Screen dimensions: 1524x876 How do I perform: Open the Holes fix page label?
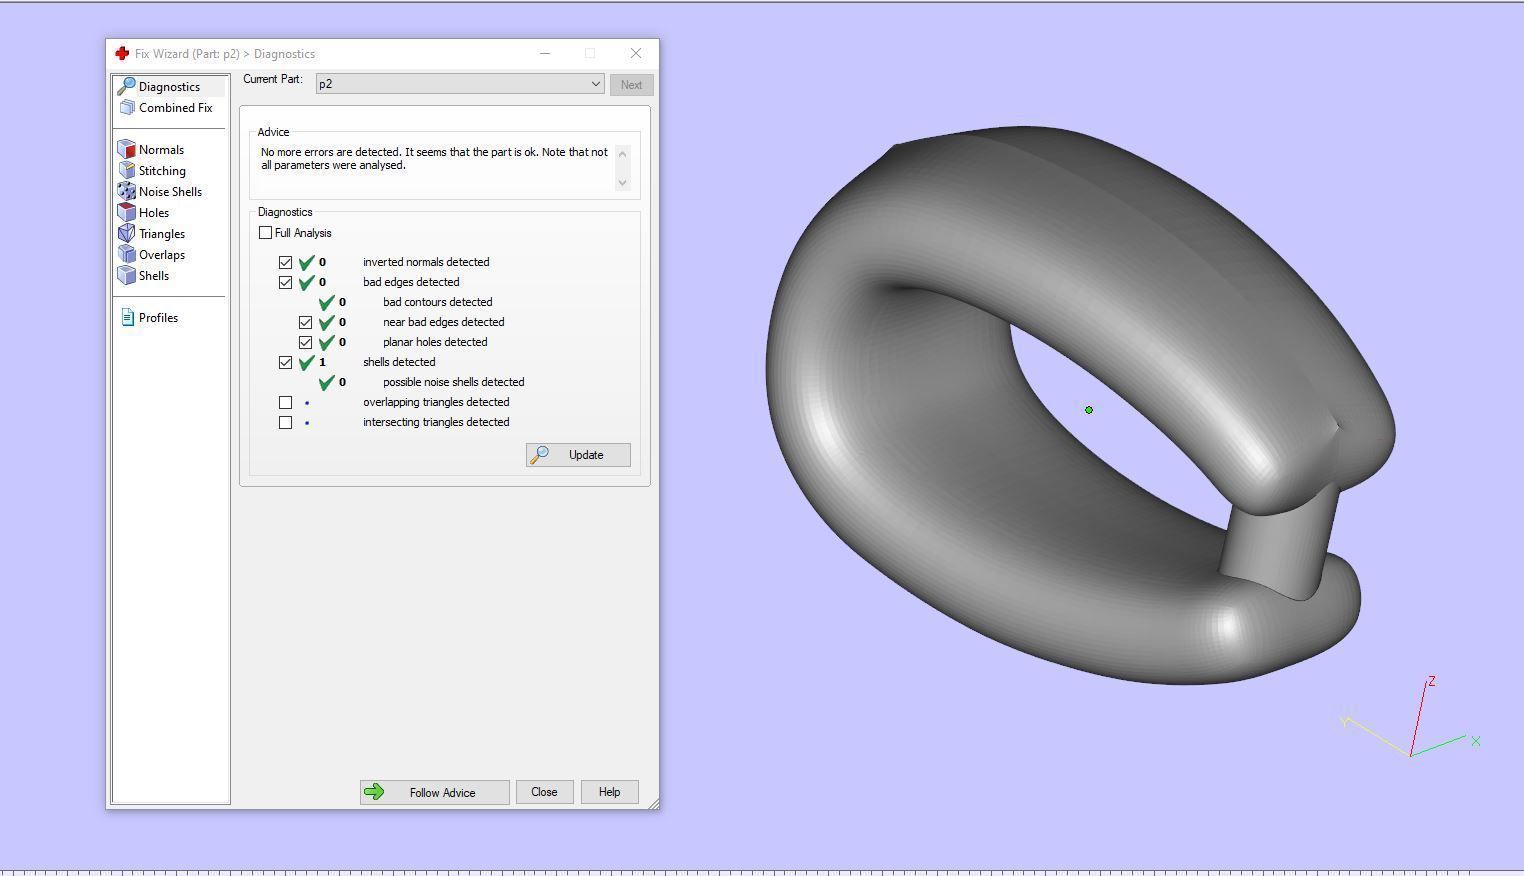(154, 213)
